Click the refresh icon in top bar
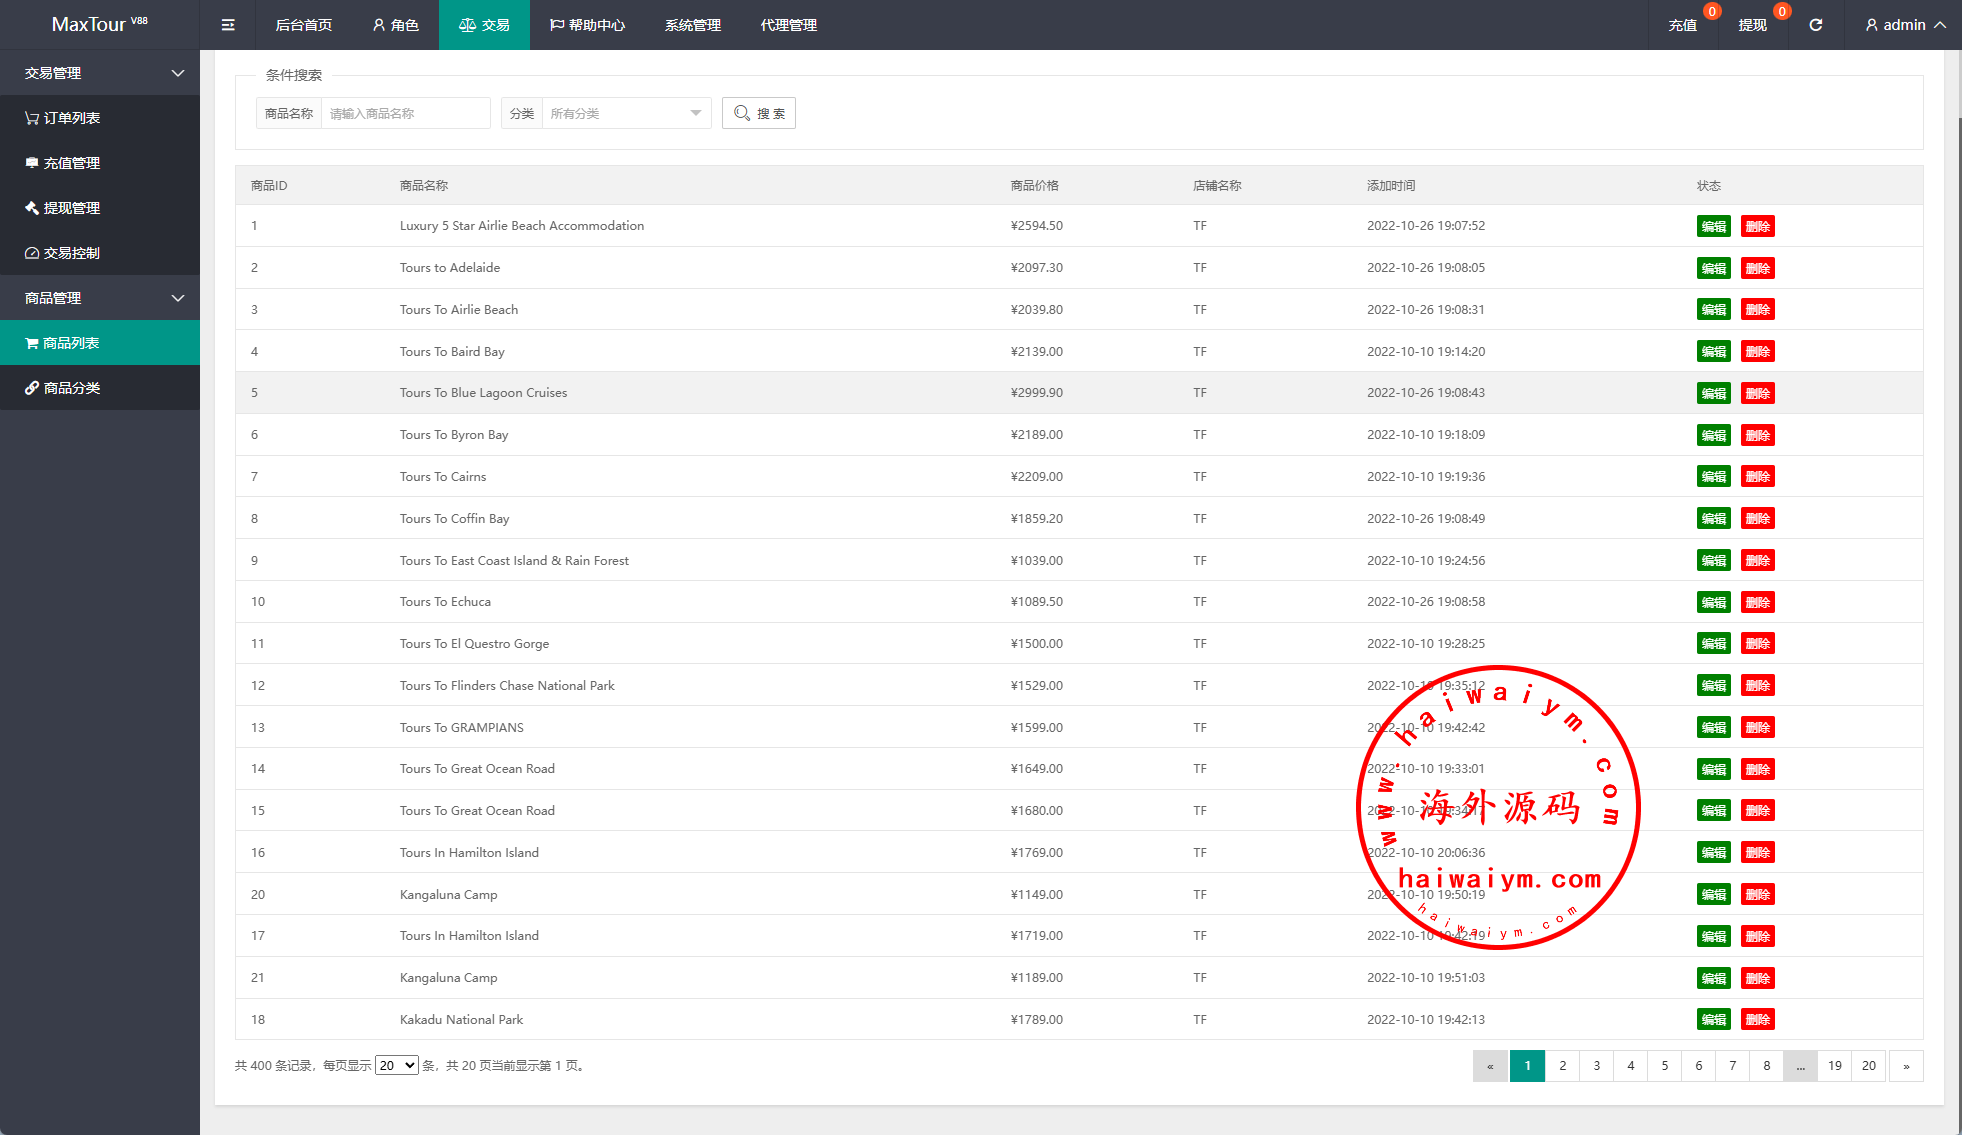1962x1135 pixels. pos(1815,25)
